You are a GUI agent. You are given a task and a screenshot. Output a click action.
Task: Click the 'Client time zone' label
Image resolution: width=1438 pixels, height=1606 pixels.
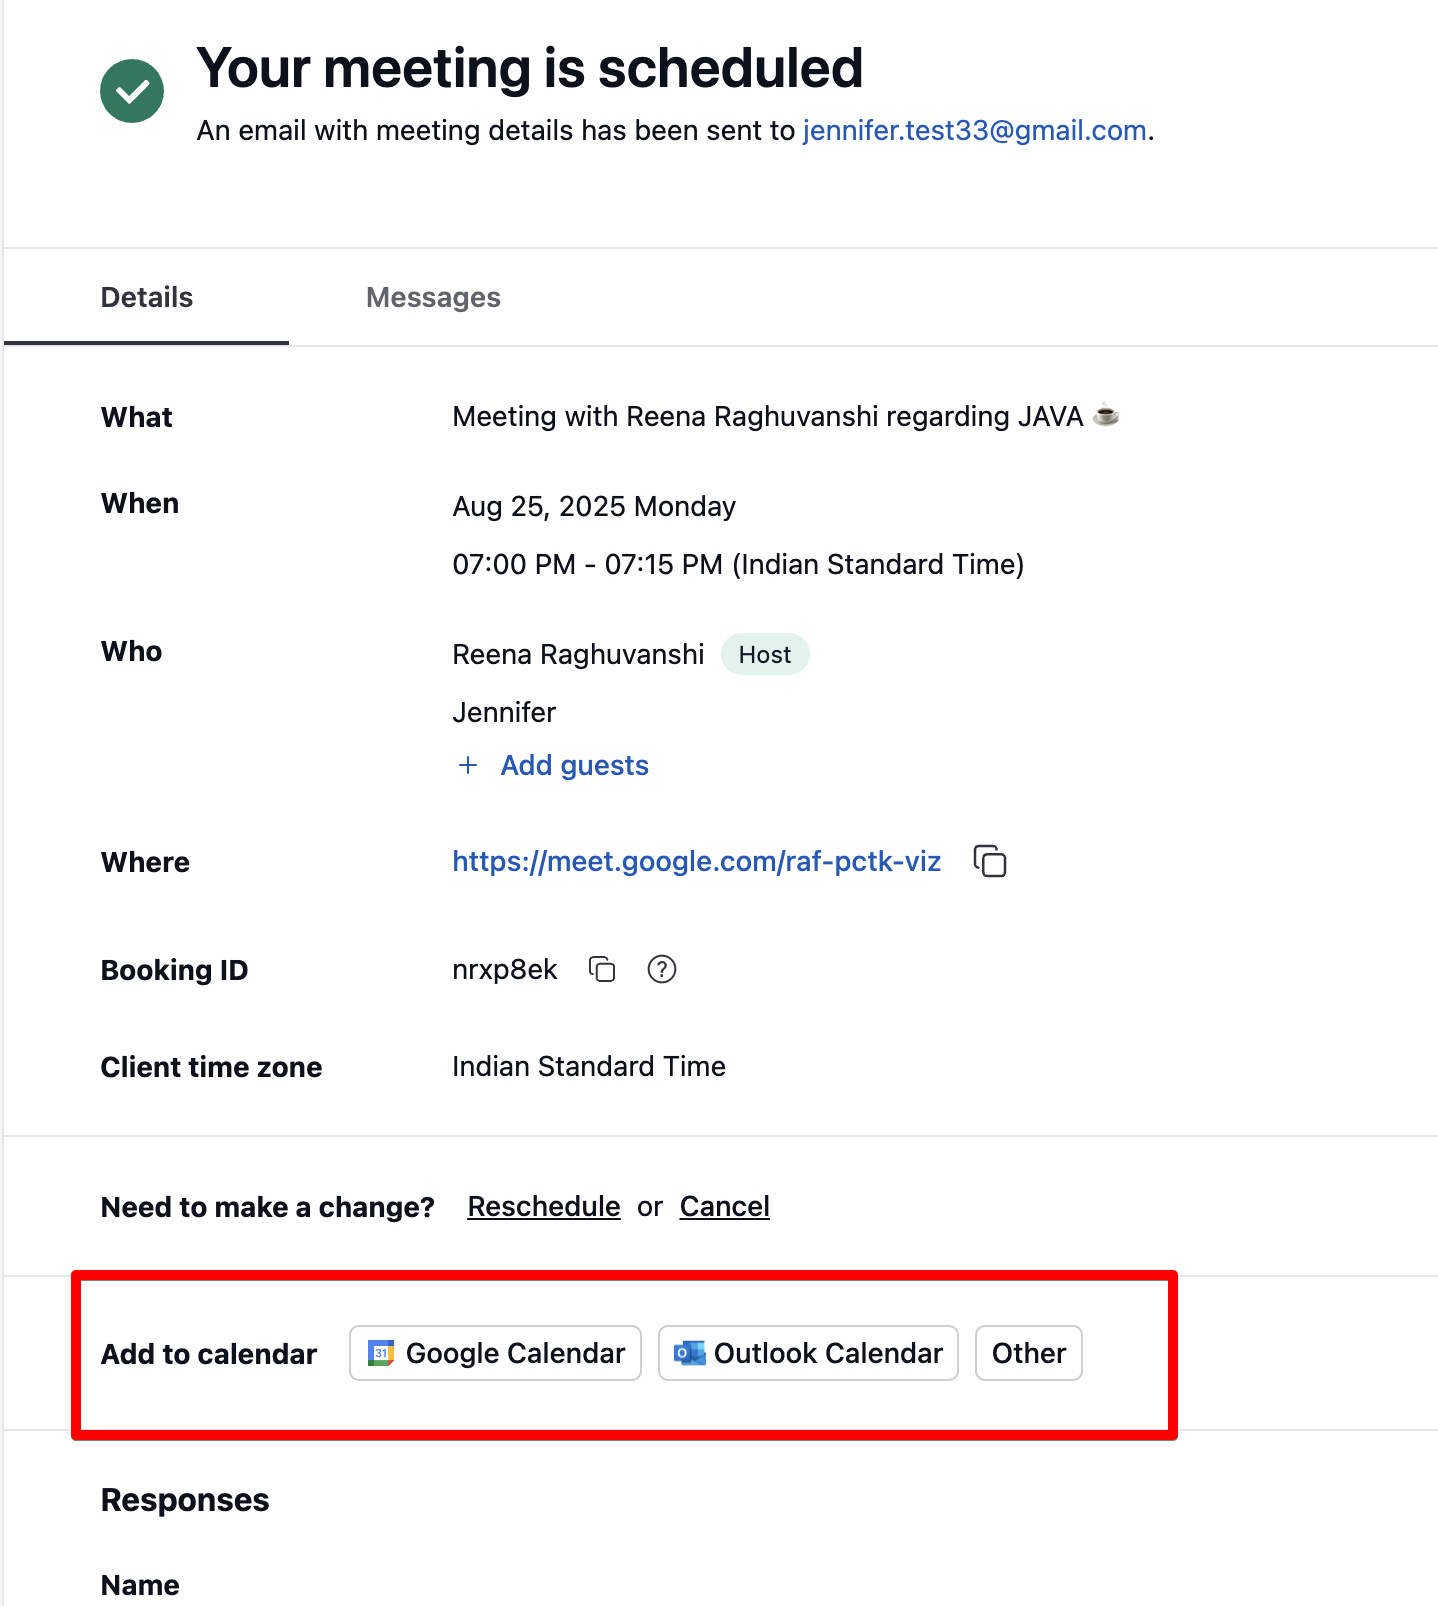212,1067
